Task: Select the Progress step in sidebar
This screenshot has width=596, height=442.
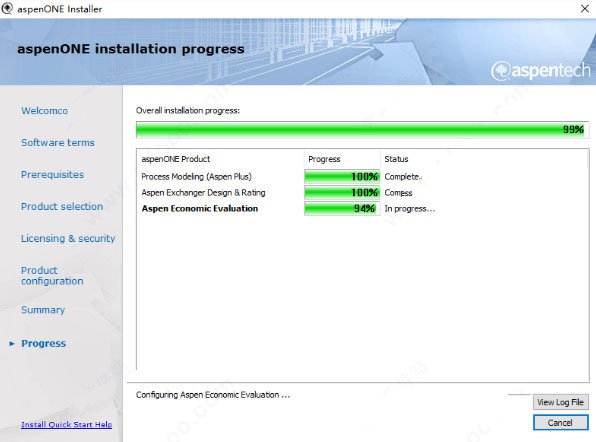Action: (44, 343)
